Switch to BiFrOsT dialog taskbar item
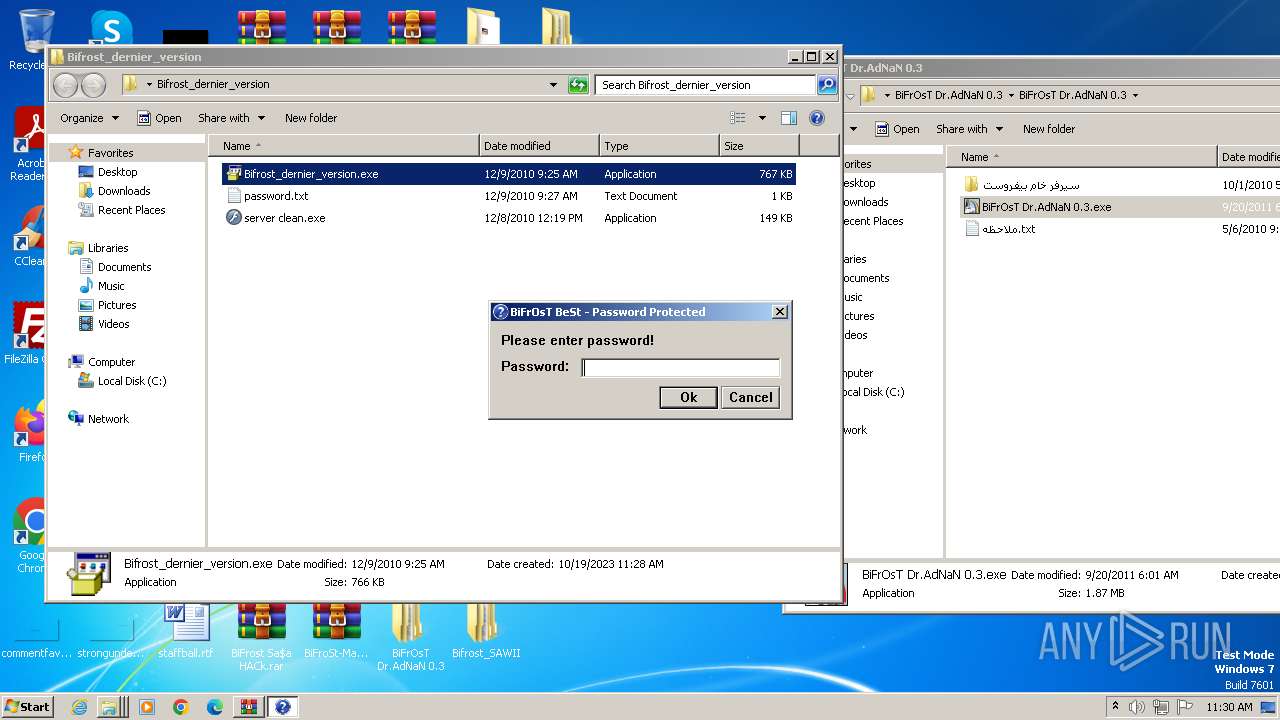1280x720 pixels. (283, 707)
